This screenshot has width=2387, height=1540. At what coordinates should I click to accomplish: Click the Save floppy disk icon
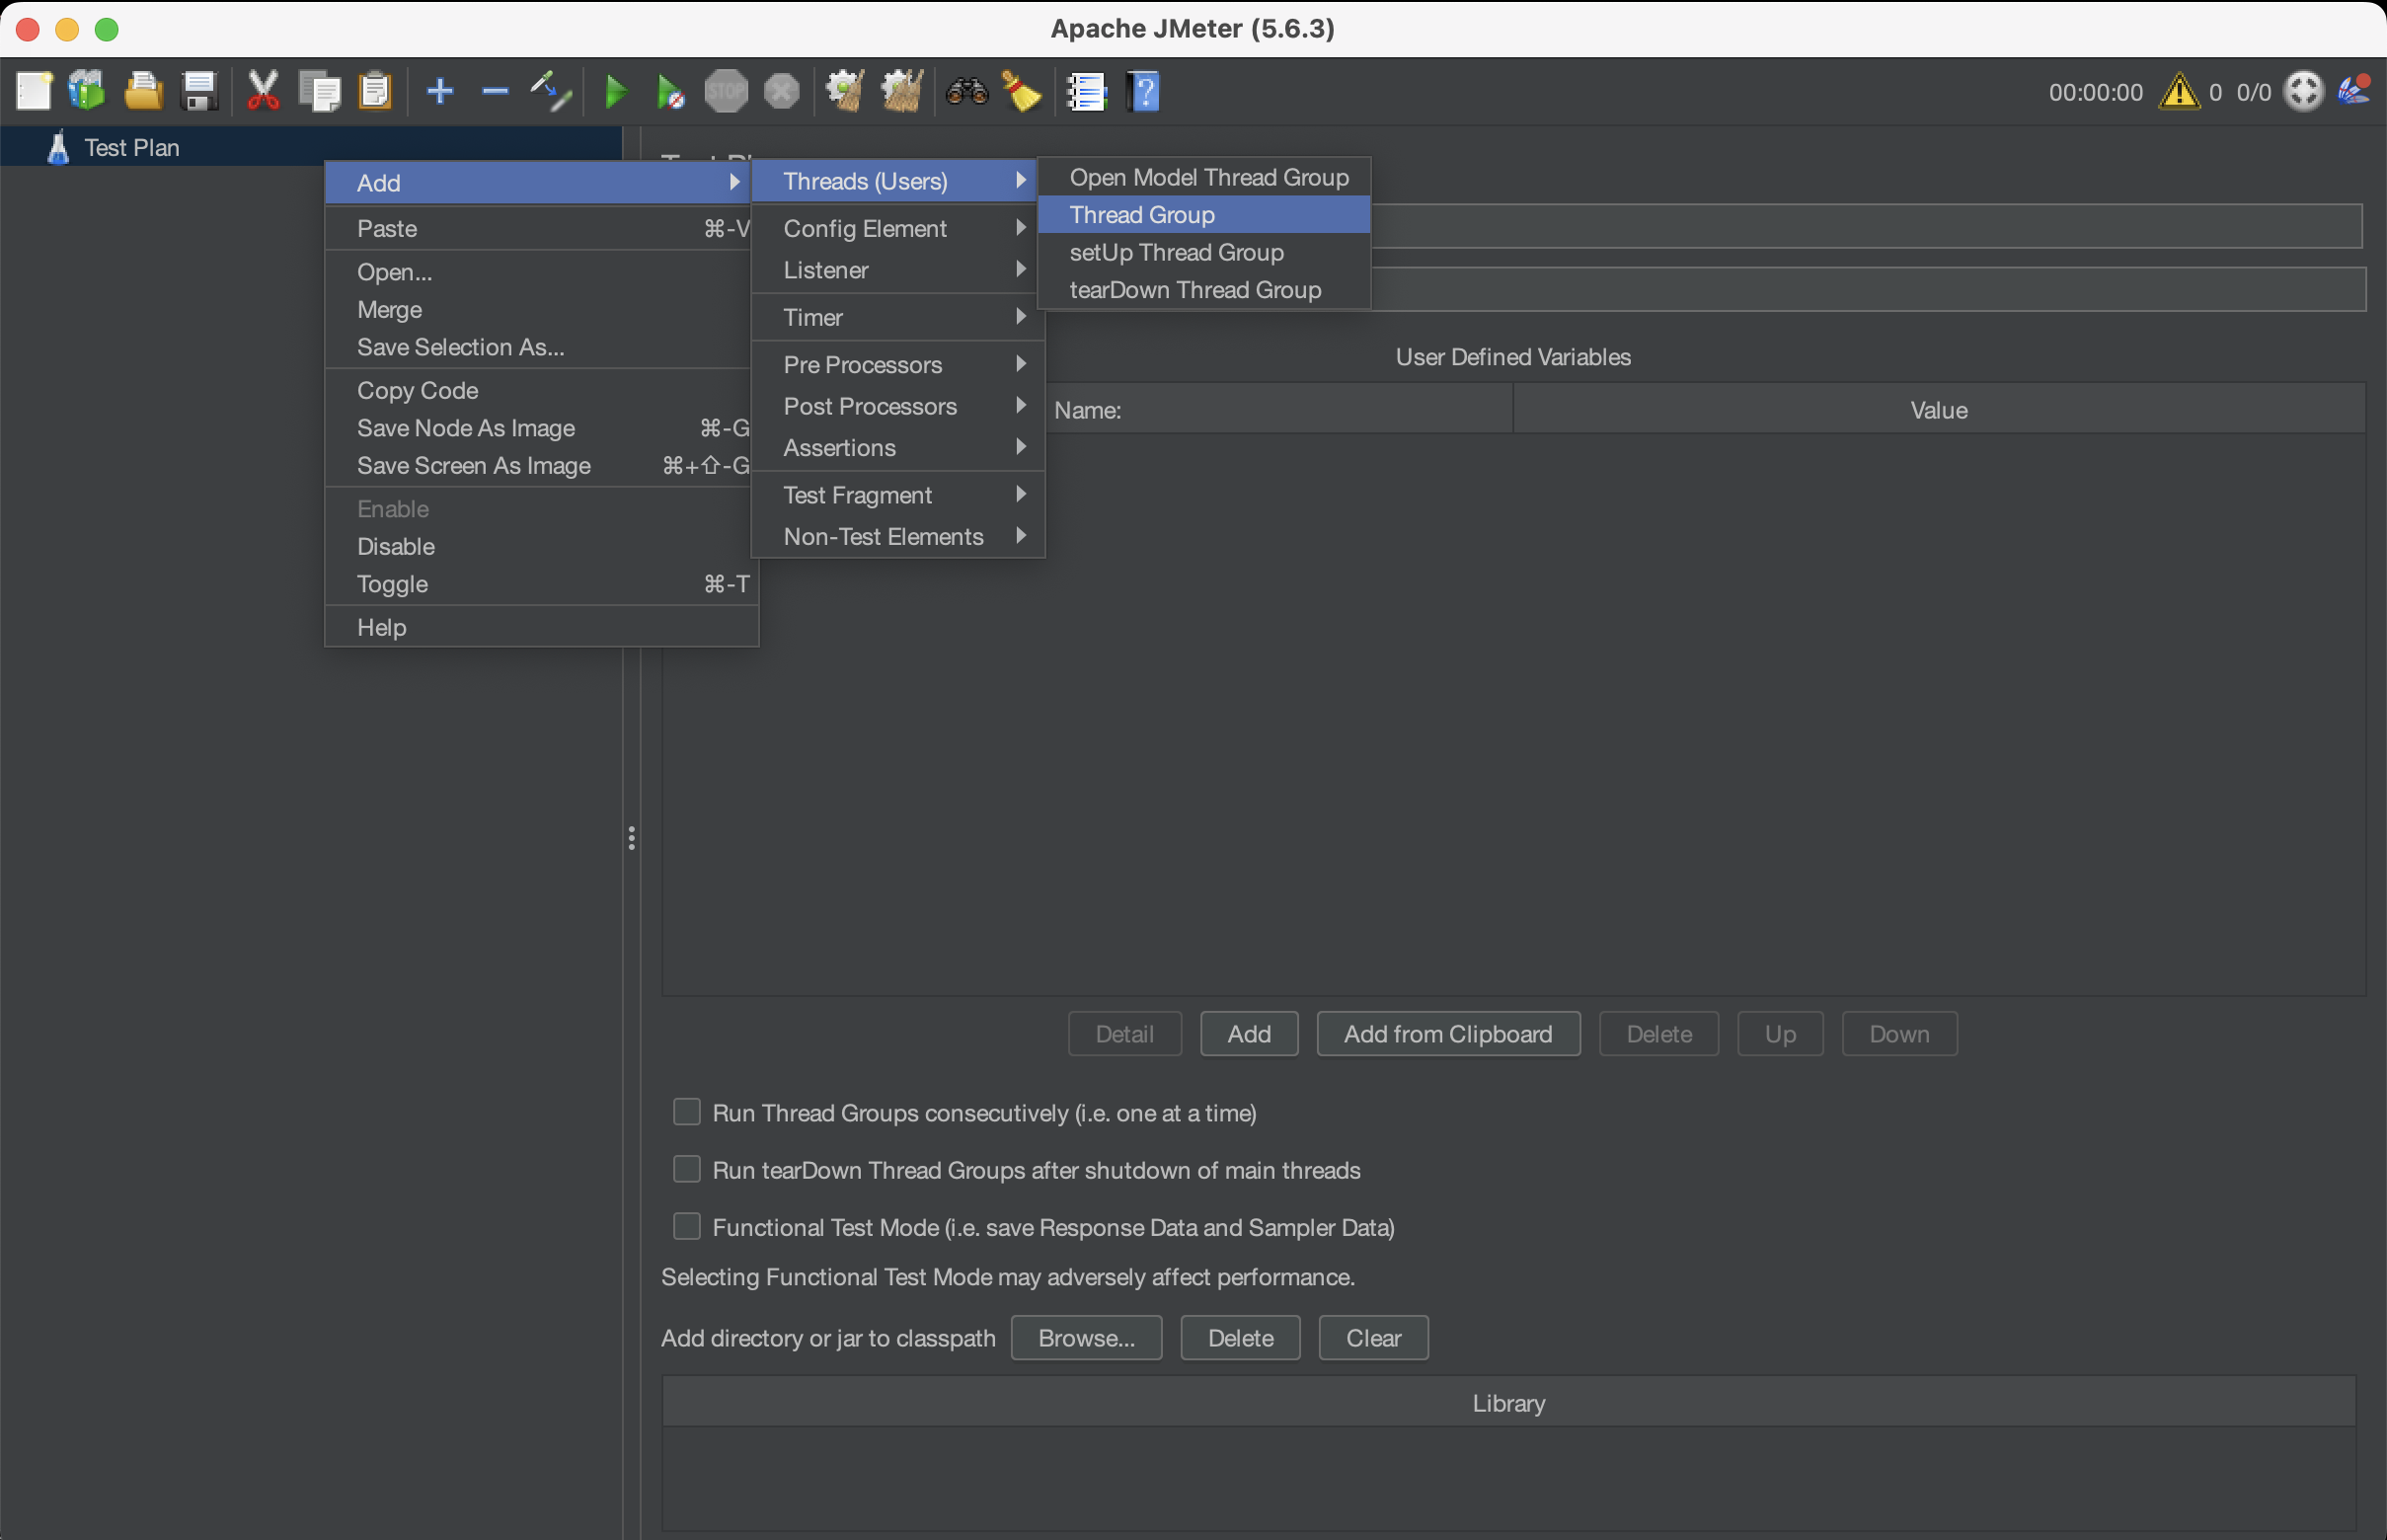(199, 92)
